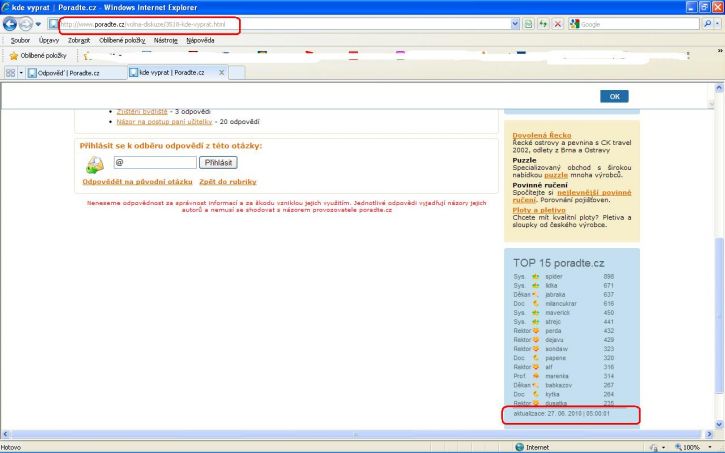Open the tab list dropdown arrow
Image resolution: width=725 pixels, height=453 pixels.
tap(21, 73)
